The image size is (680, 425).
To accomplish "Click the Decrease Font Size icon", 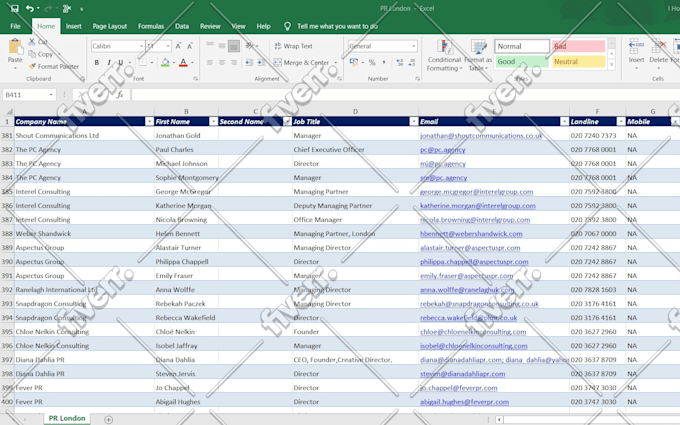I will 190,46.
